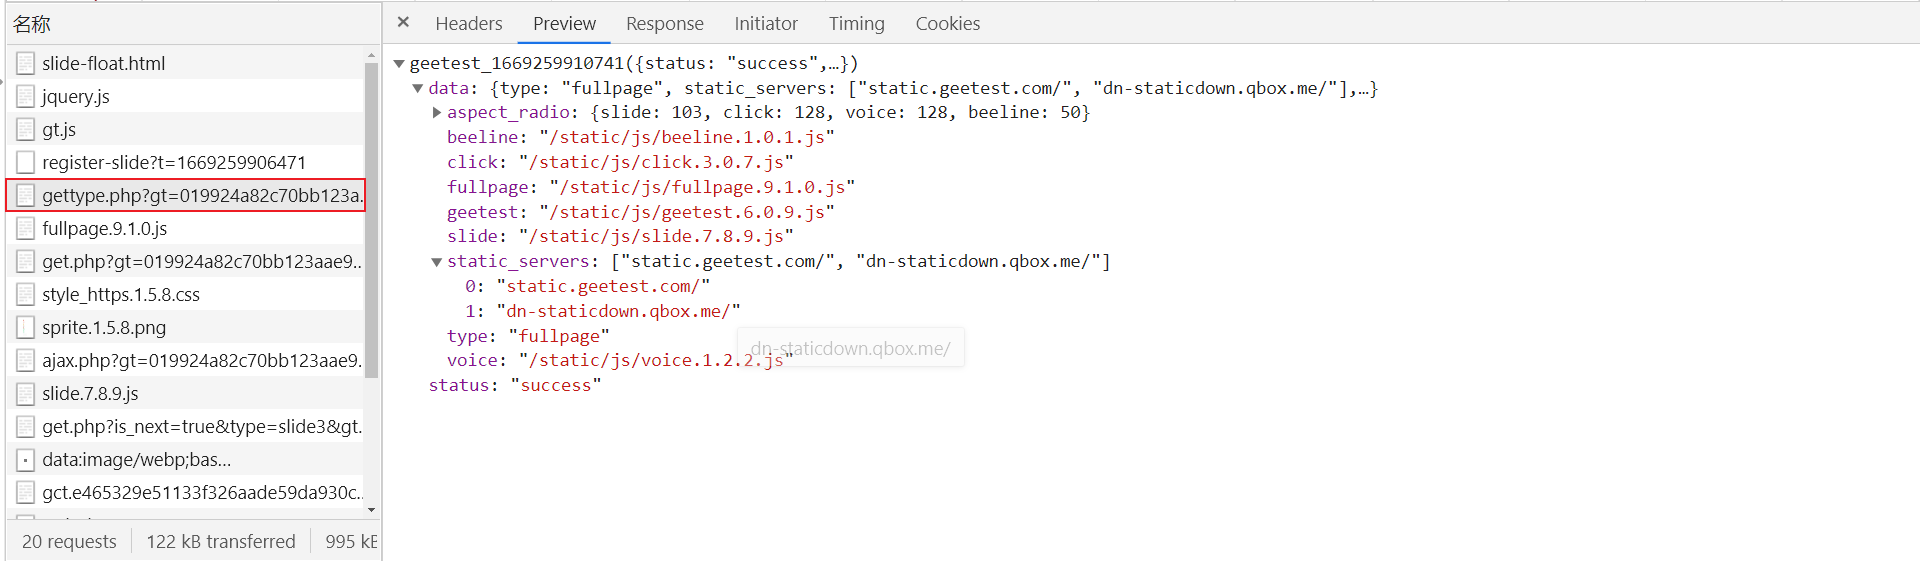Select the jquery.js request
Screen dimensions: 1920x561
pyautogui.click(x=186, y=96)
